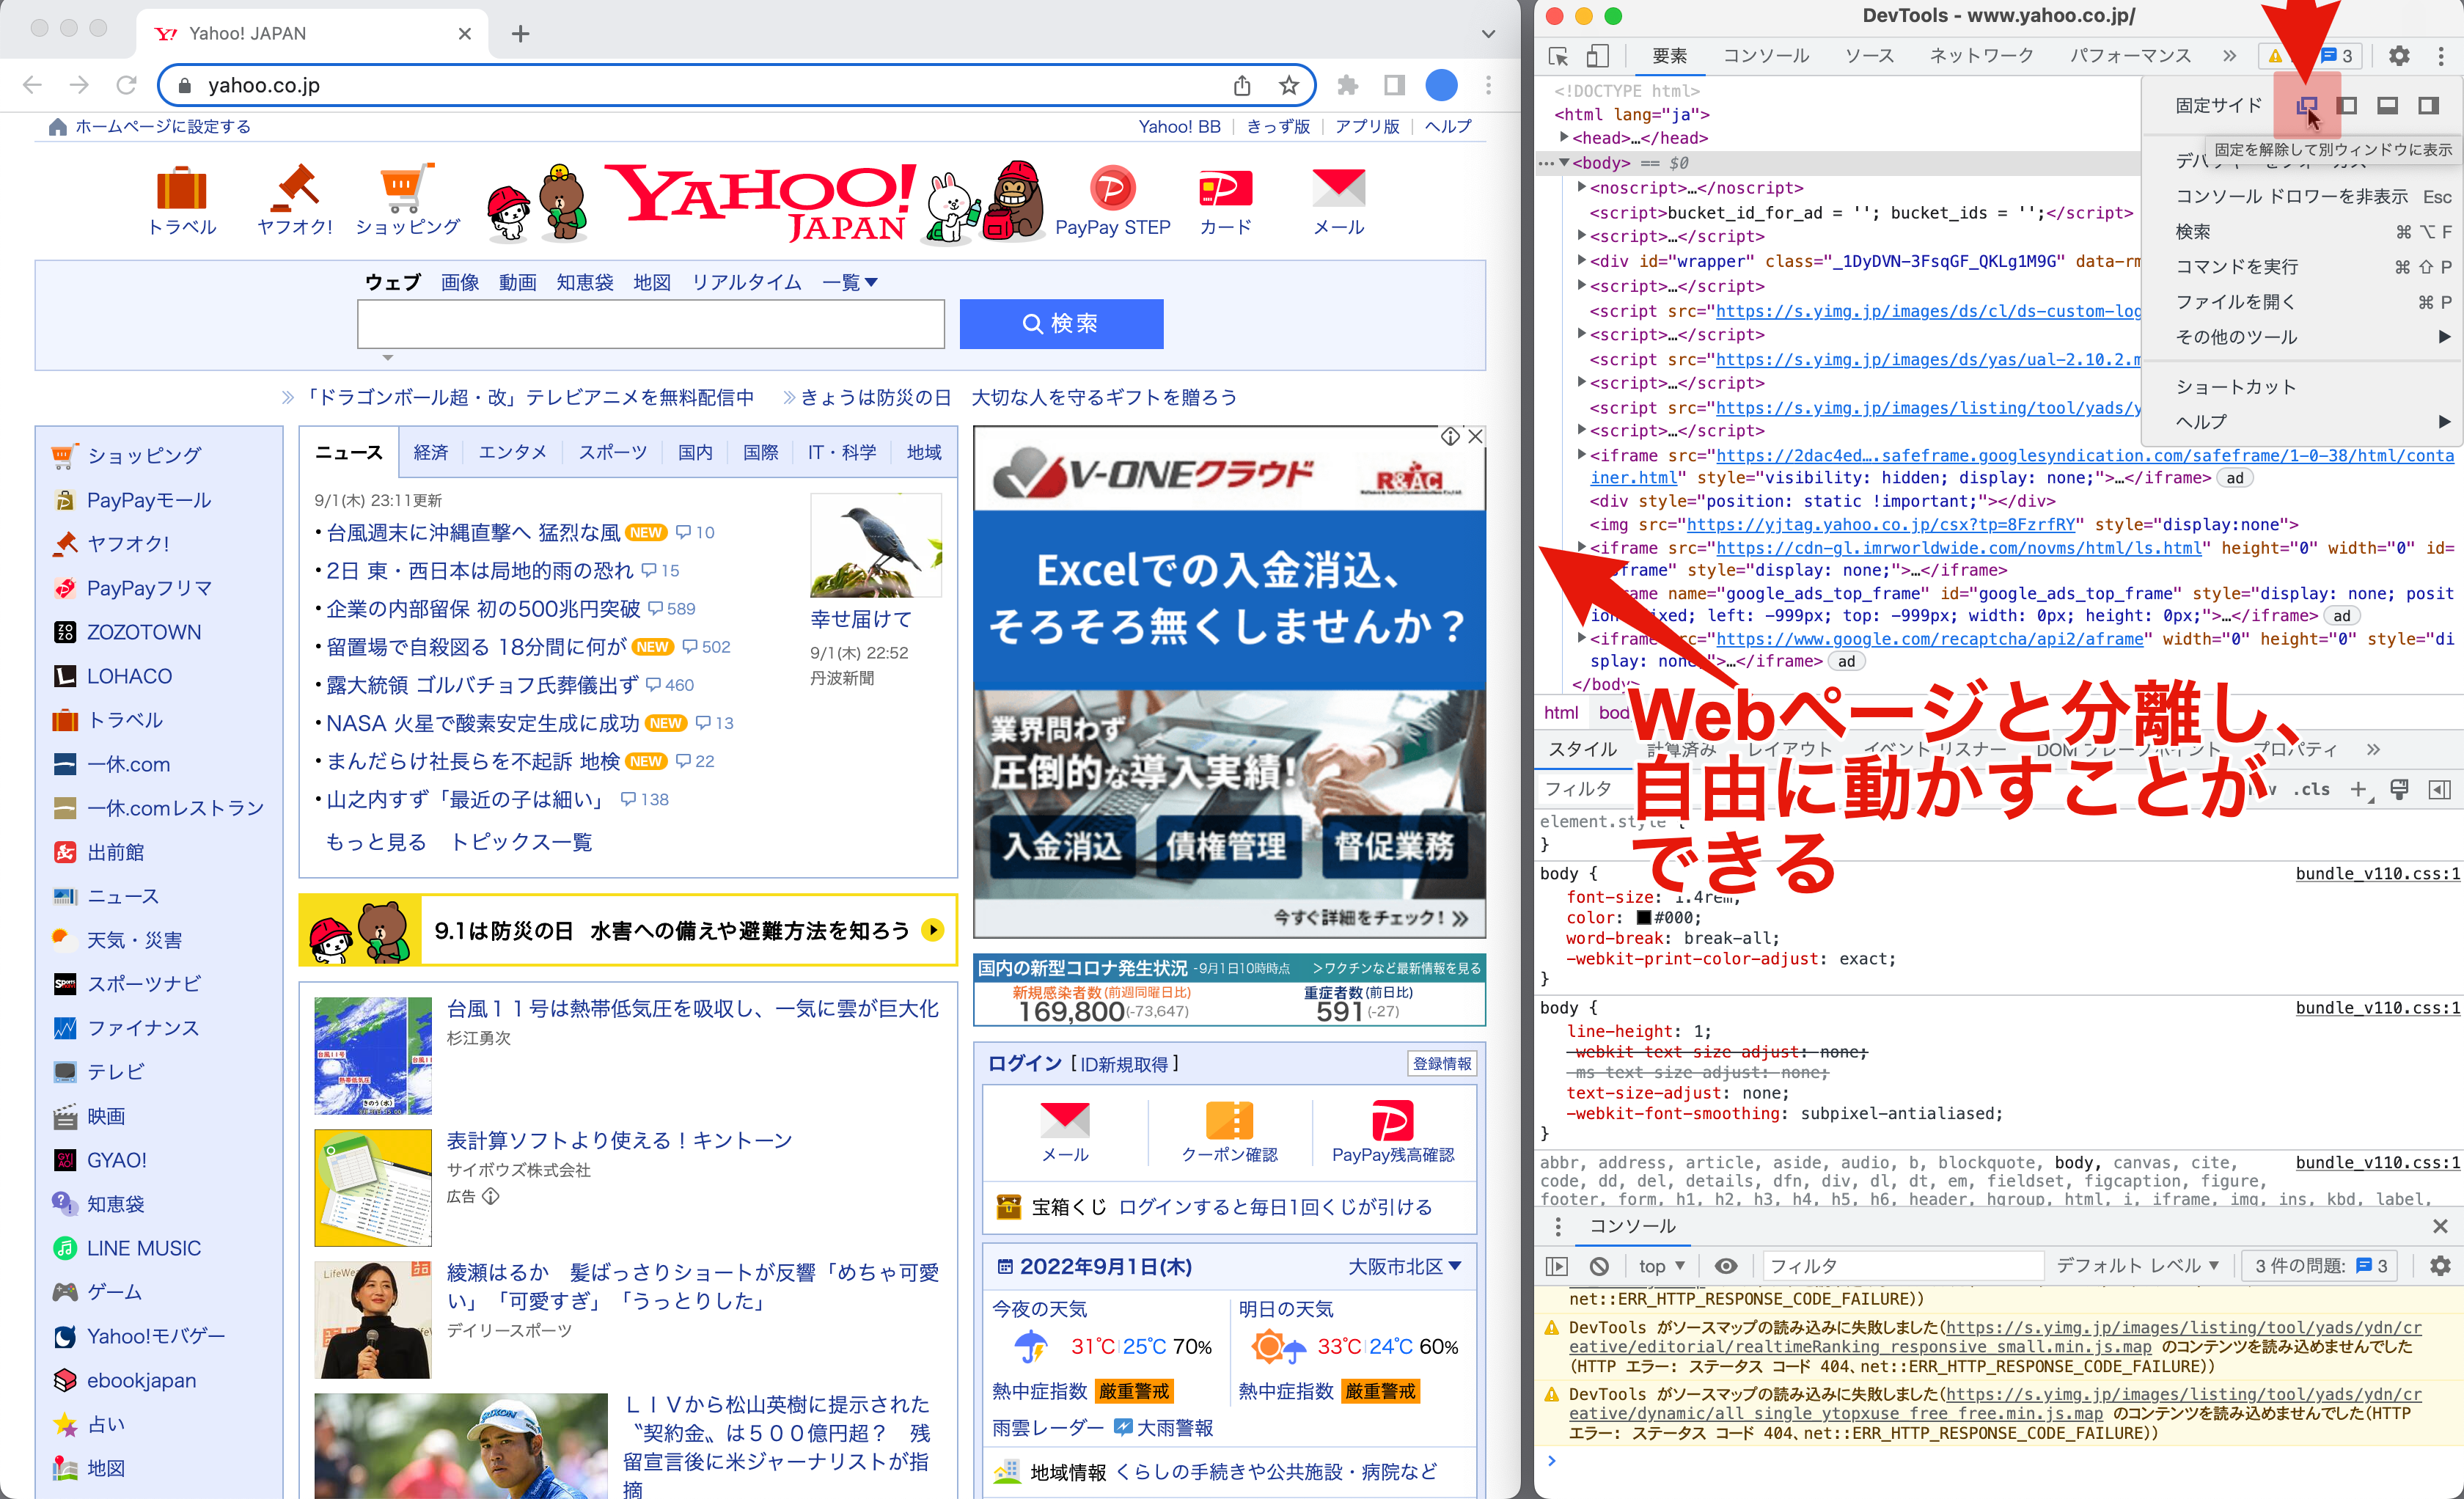Open console drawer three-dot menu
Viewport: 2464px width, 1499px height.
tap(1557, 1226)
